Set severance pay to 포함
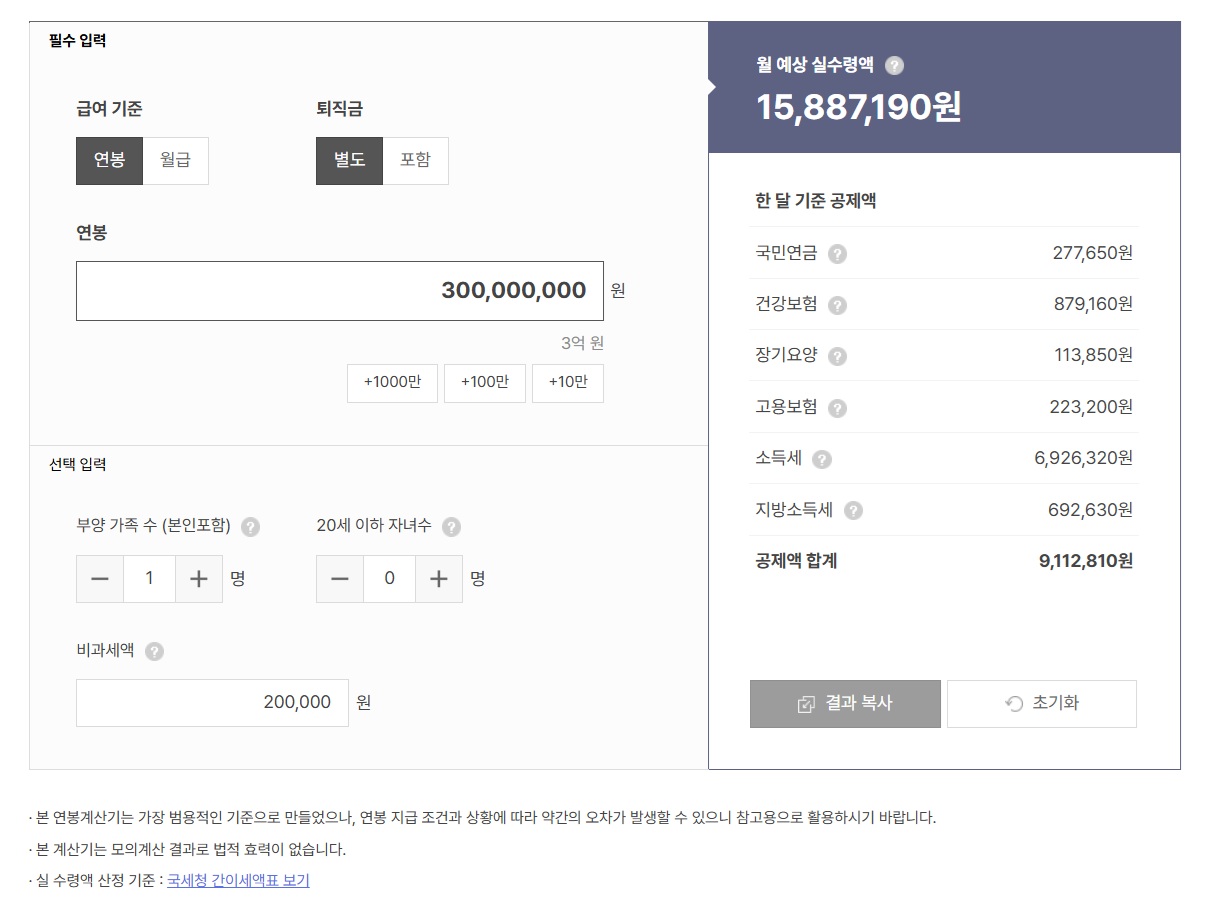 415,161
